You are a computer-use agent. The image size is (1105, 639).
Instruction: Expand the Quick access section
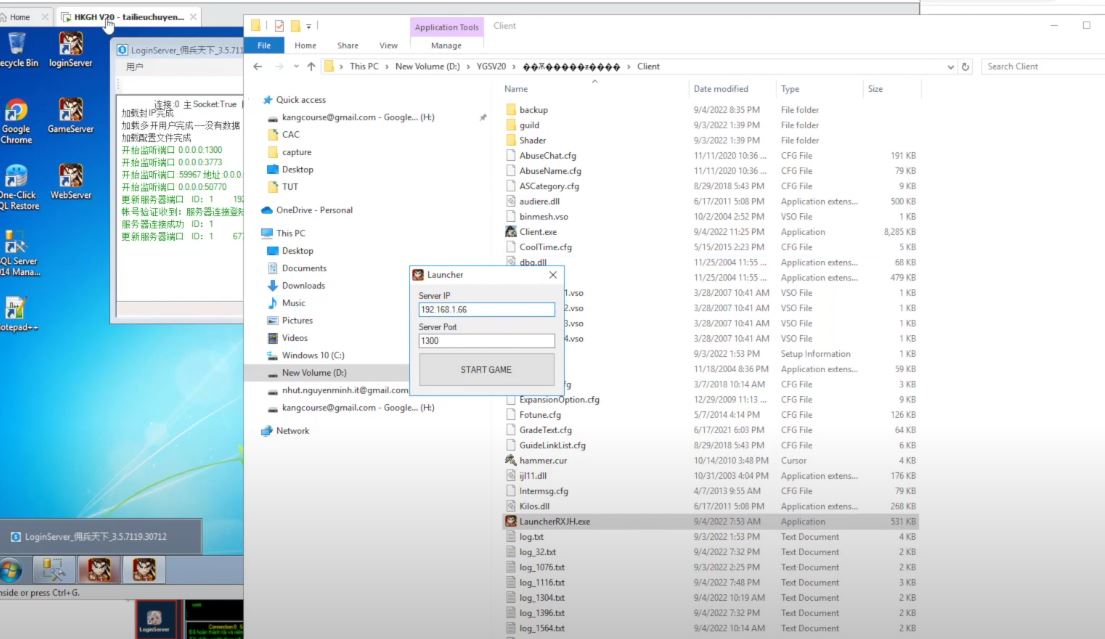click(257, 100)
